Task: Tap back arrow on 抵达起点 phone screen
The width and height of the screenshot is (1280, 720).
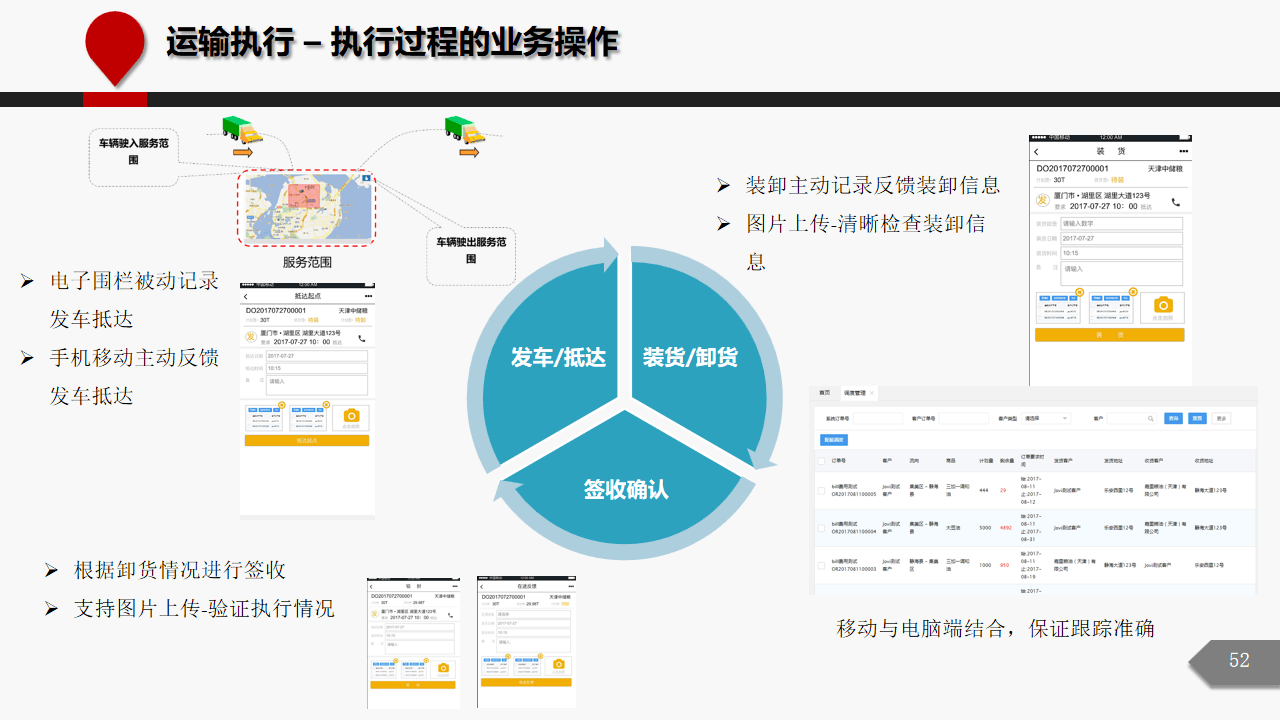Action: coord(247,297)
